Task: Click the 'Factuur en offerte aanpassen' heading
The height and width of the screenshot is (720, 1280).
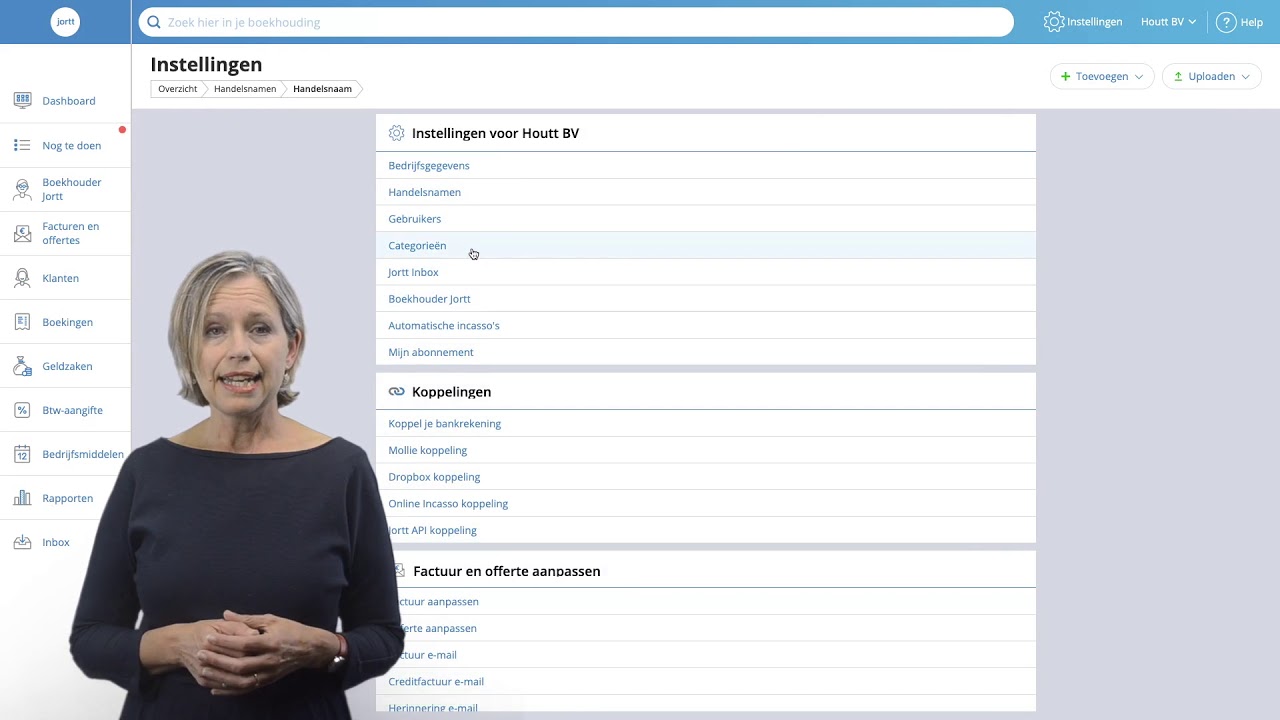Action: click(507, 571)
